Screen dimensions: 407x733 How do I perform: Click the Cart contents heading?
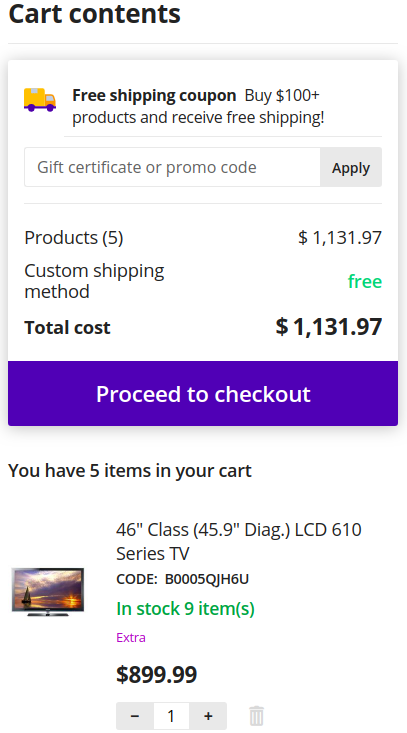pos(94,14)
